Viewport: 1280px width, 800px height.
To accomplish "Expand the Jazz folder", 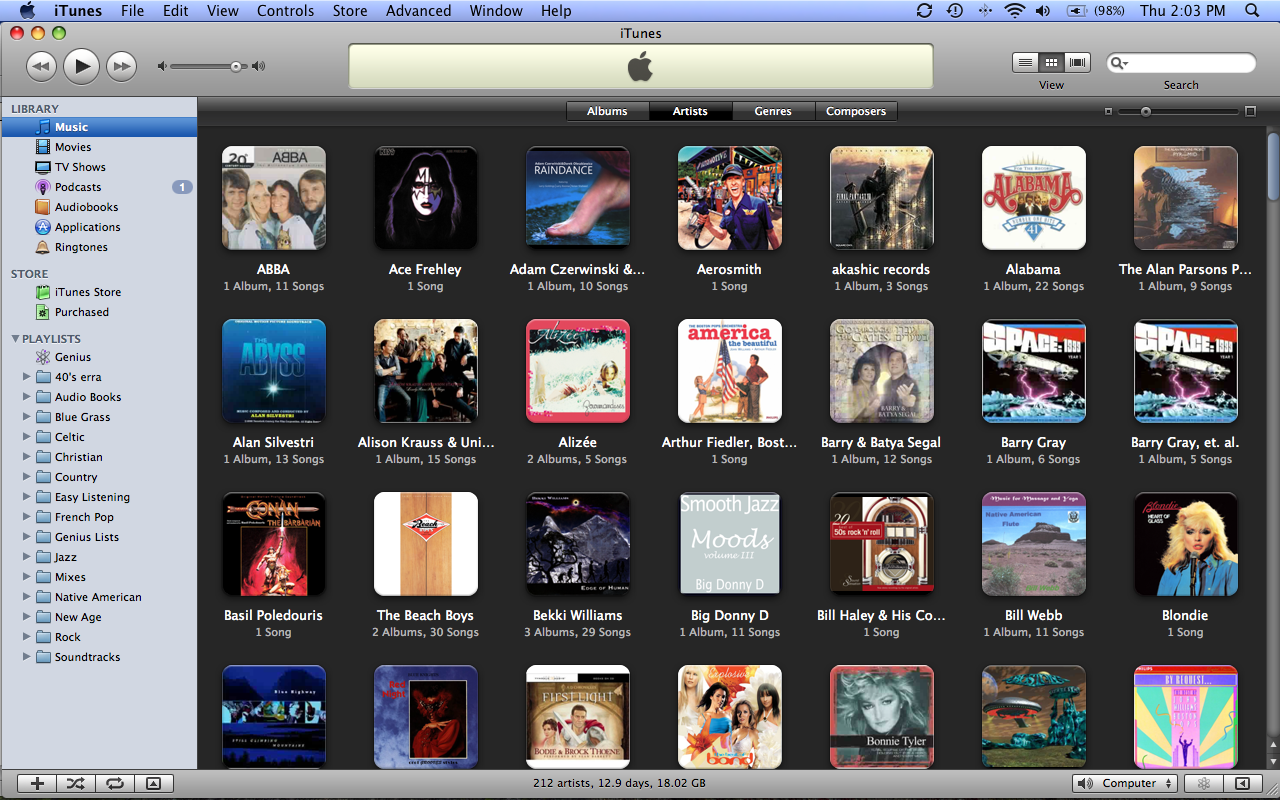I will click(x=27, y=557).
